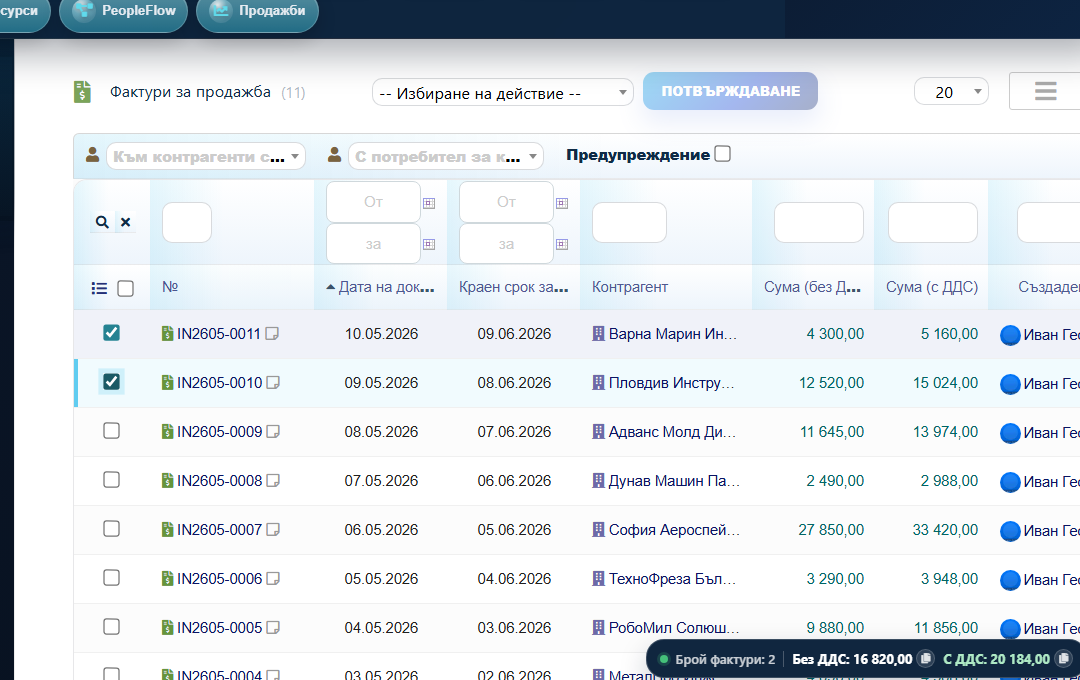Click the От field under Дата на документ
The height and width of the screenshot is (680, 1080).
(x=373, y=202)
